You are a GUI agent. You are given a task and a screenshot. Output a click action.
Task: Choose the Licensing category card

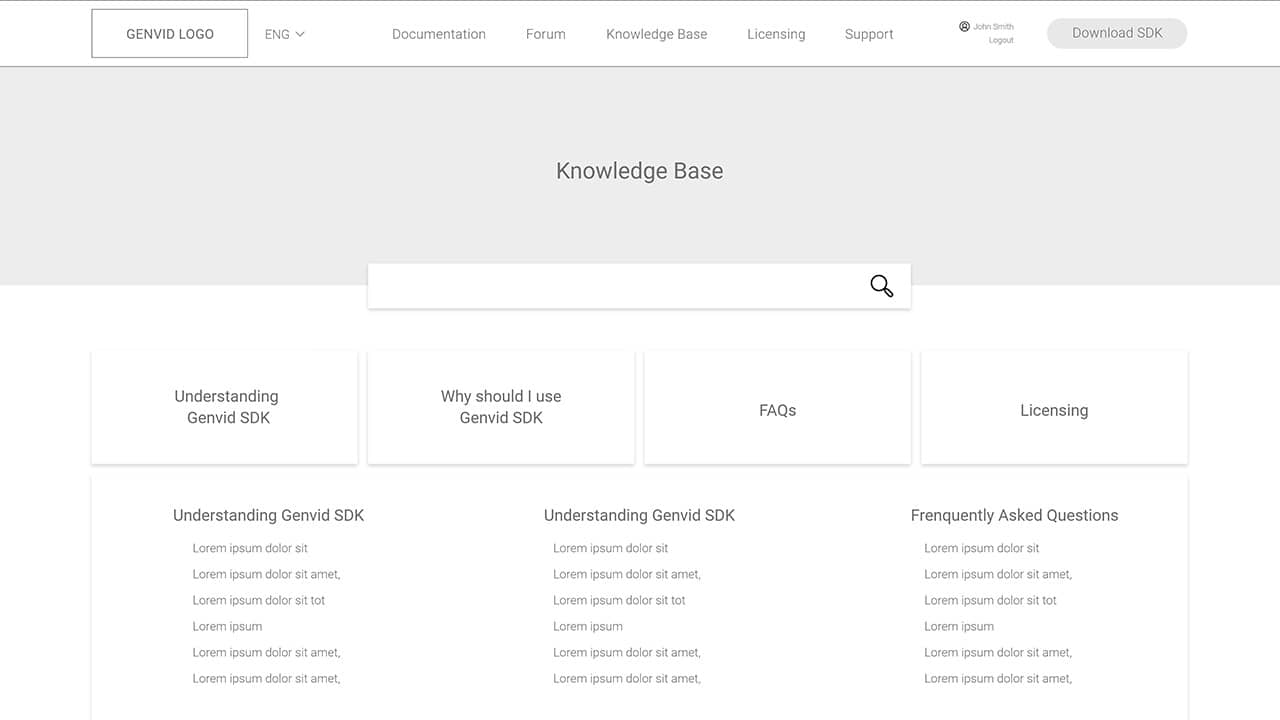[1054, 410]
